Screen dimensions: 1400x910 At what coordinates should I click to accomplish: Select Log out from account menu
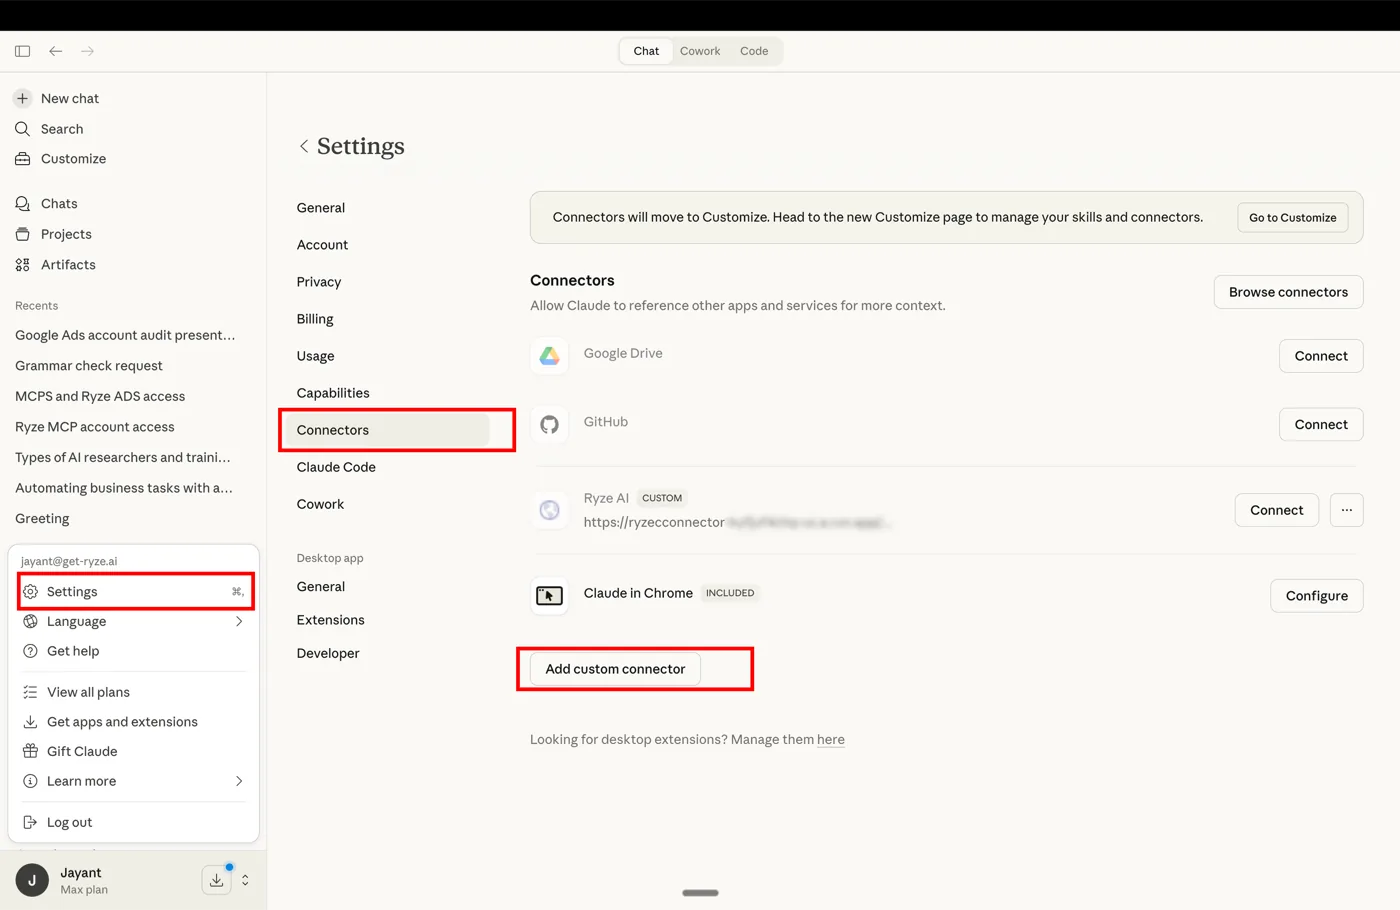coord(134,822)
